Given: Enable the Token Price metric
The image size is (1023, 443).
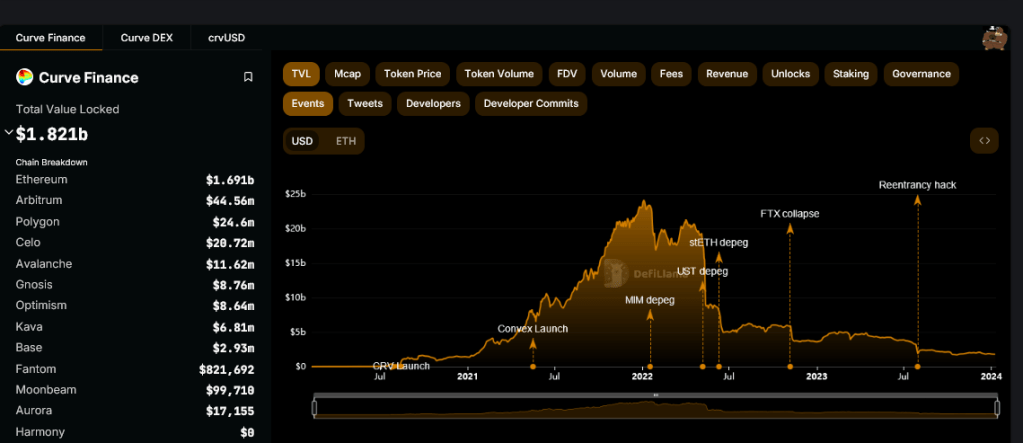Looking at the screenshot, I should pos(413,73).
